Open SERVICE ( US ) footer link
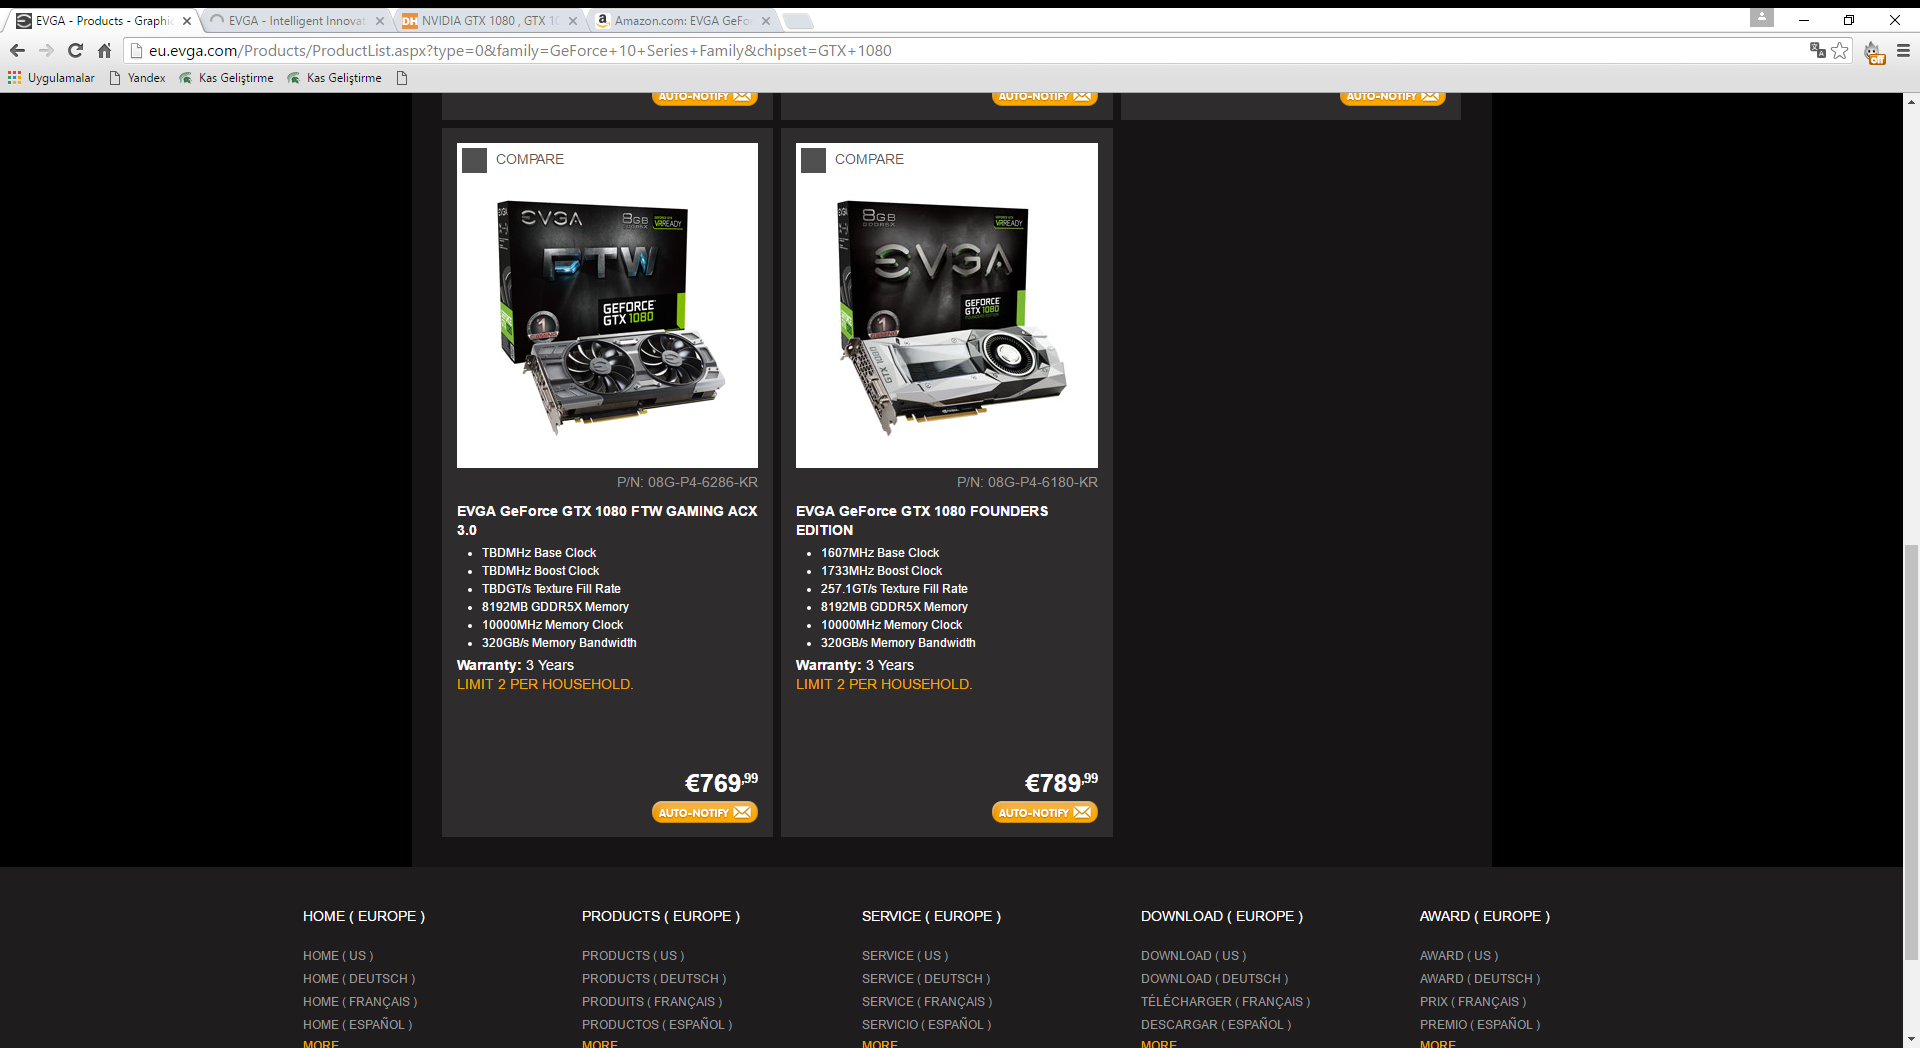 coord(905,956)
